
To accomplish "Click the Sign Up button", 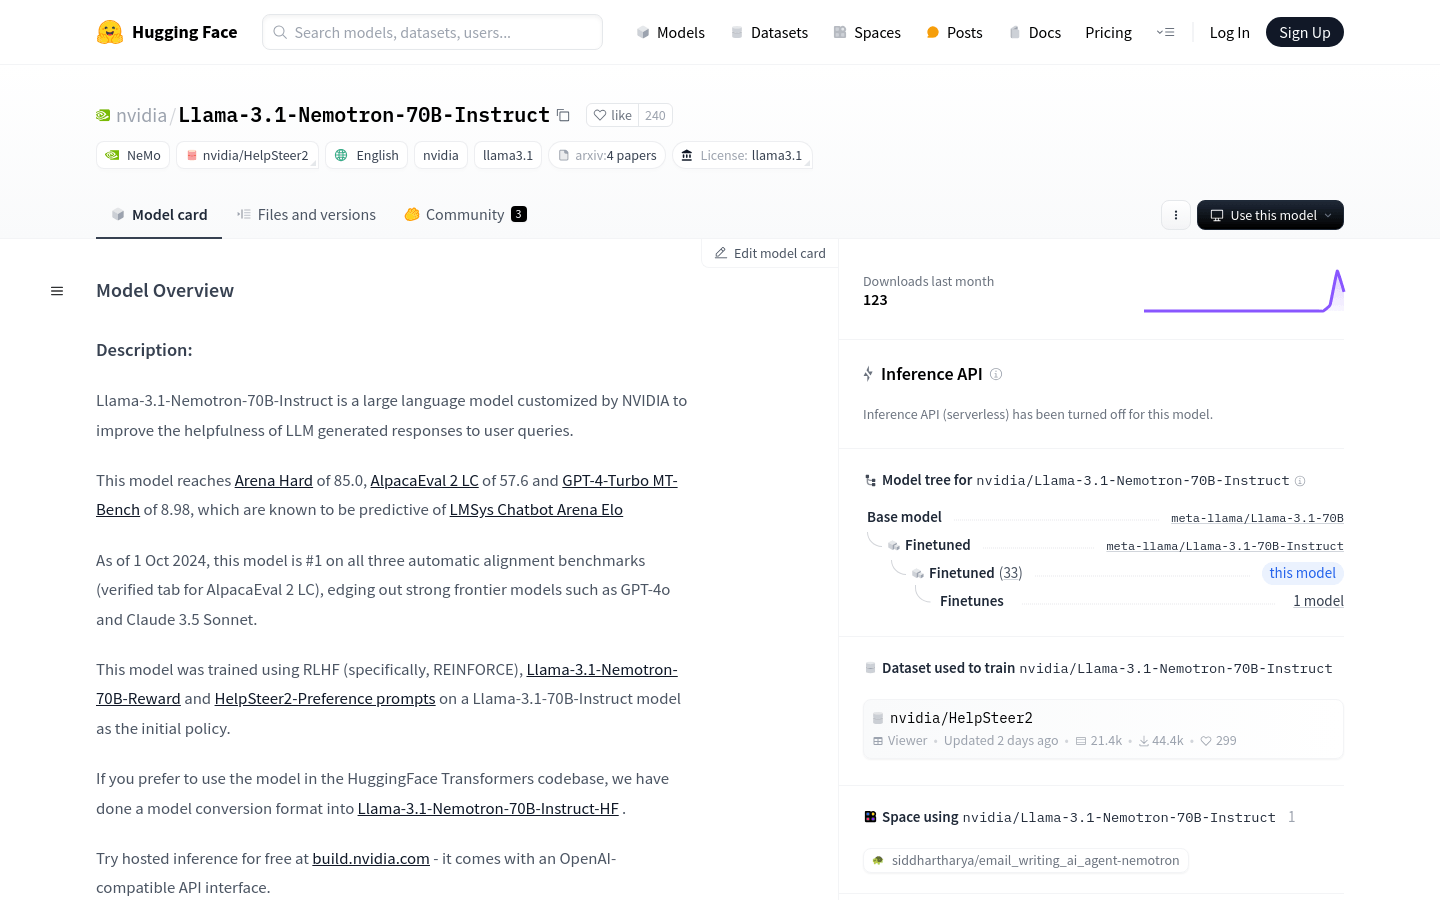I will click(1305, 32).
